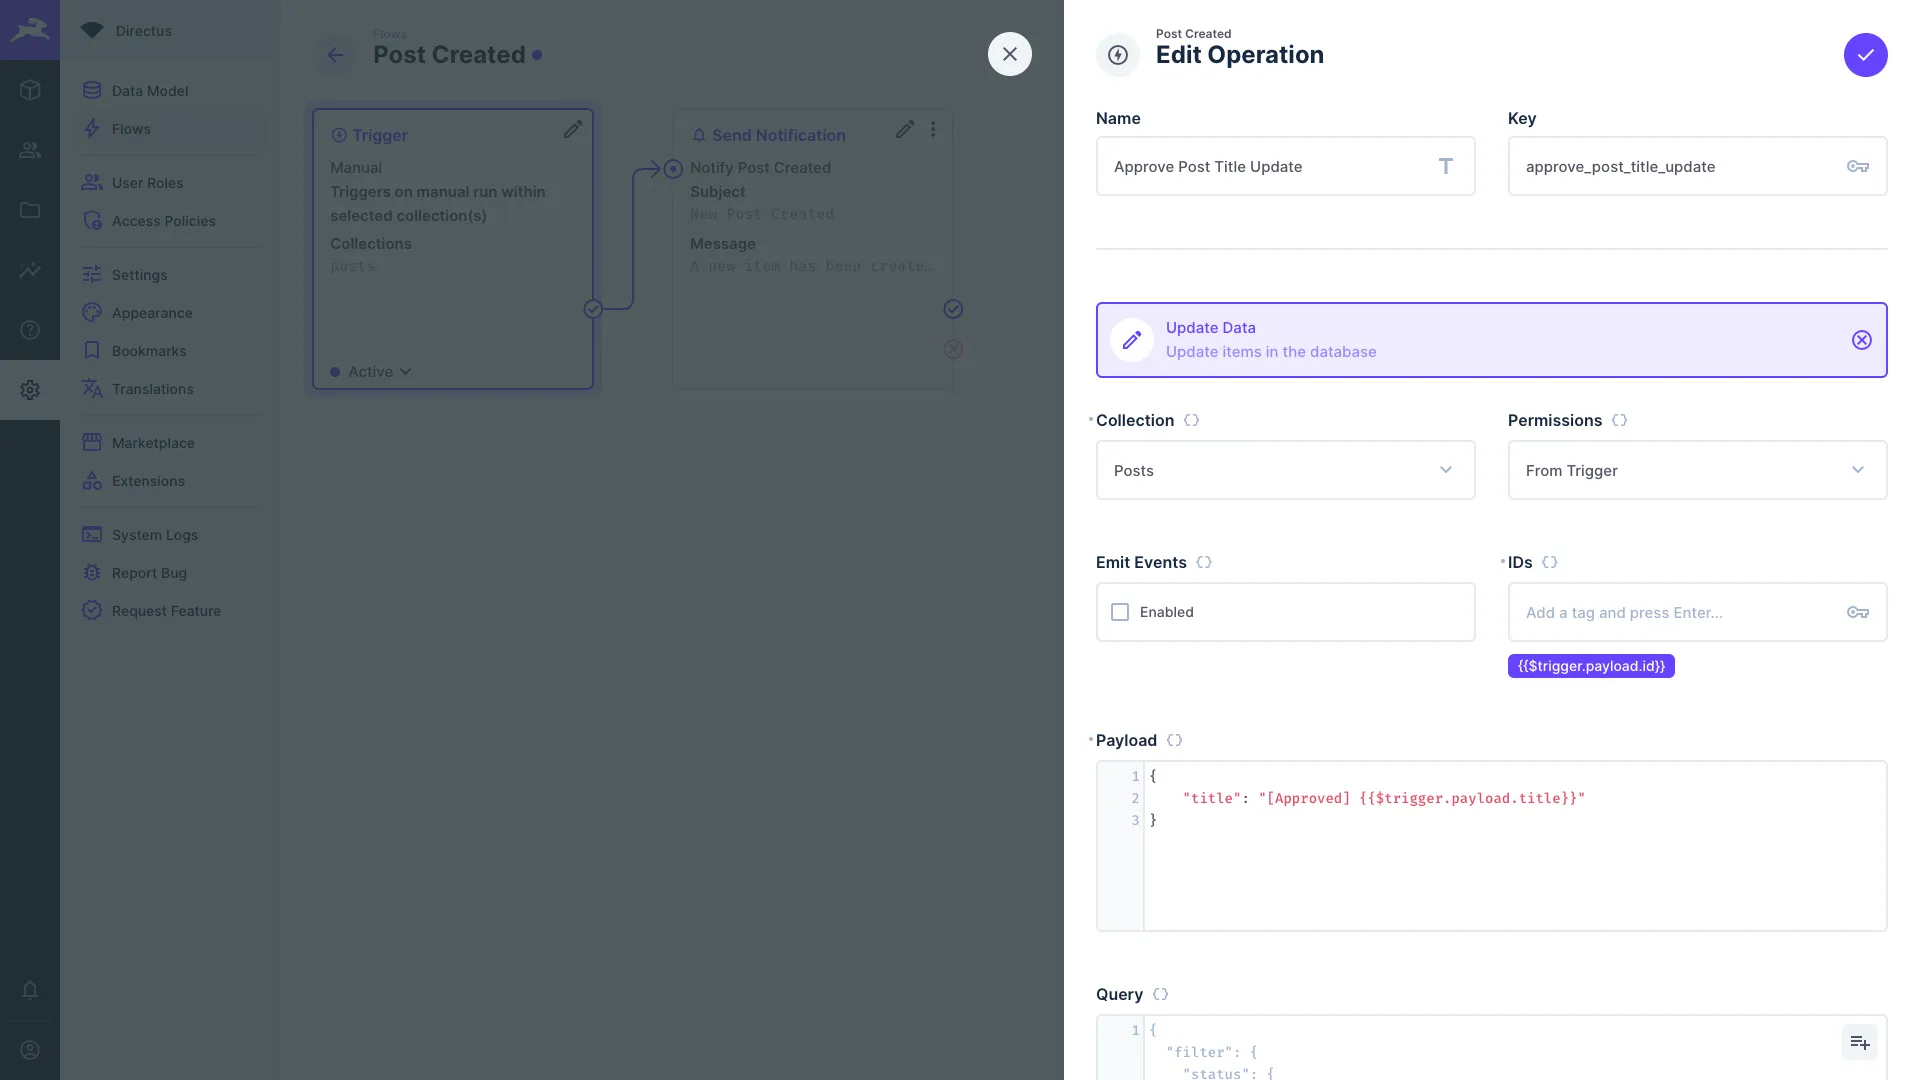The width and height of the screenshot is (1920, 1080).
Task: Click into the Payload code editor
Action: pyautogui.click(x=1510, y=860)
